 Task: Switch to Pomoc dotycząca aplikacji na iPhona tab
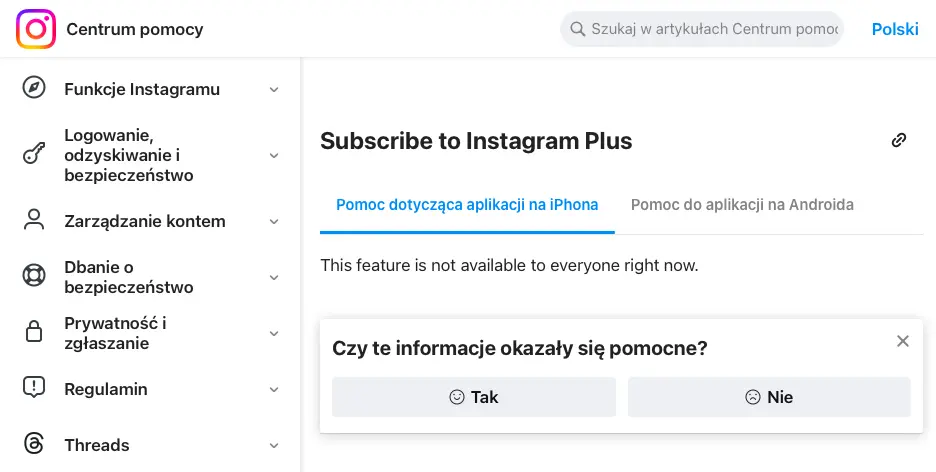(x=467, y=205)
